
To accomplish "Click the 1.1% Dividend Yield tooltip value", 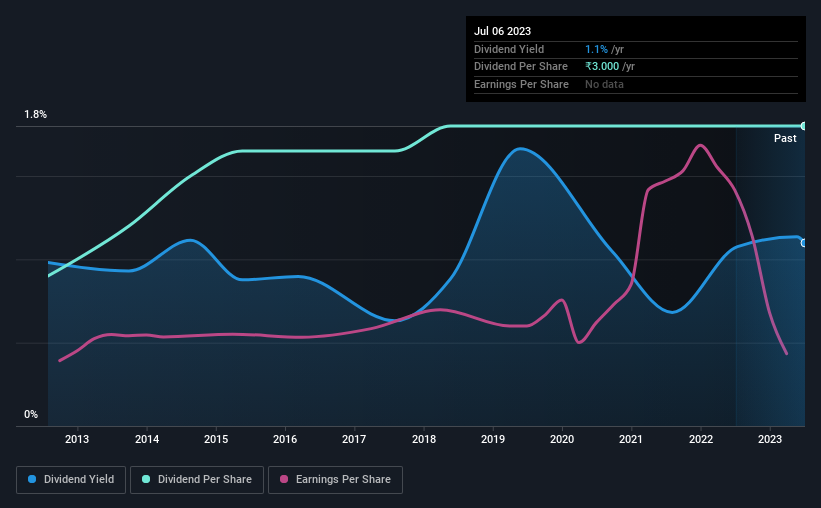I will click(596, 49).
